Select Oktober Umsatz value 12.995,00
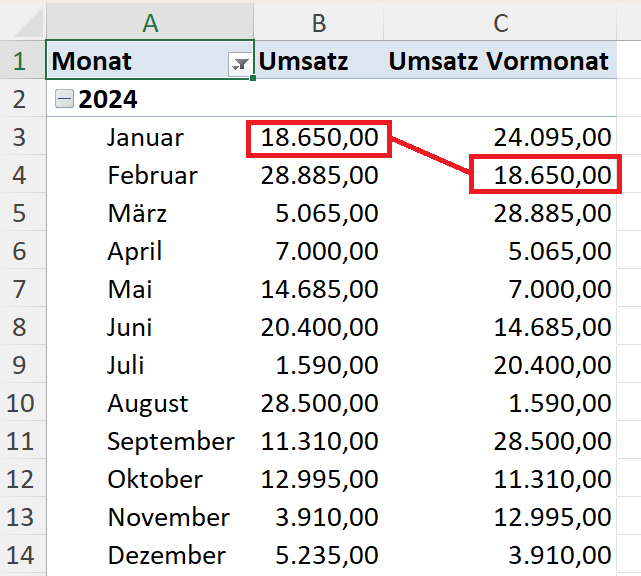The image size is (641, 576). (x=319, y=479)
